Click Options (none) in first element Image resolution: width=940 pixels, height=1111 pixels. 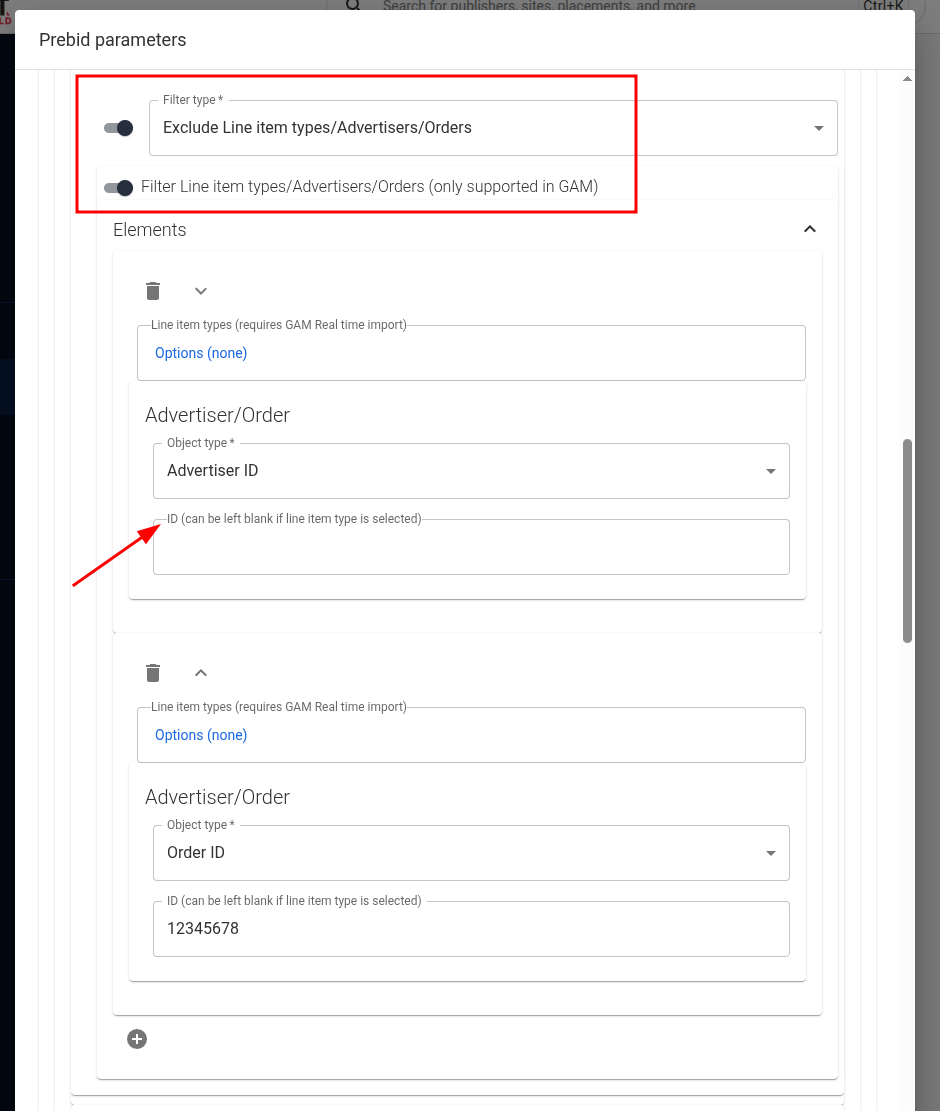coord(201,353)
